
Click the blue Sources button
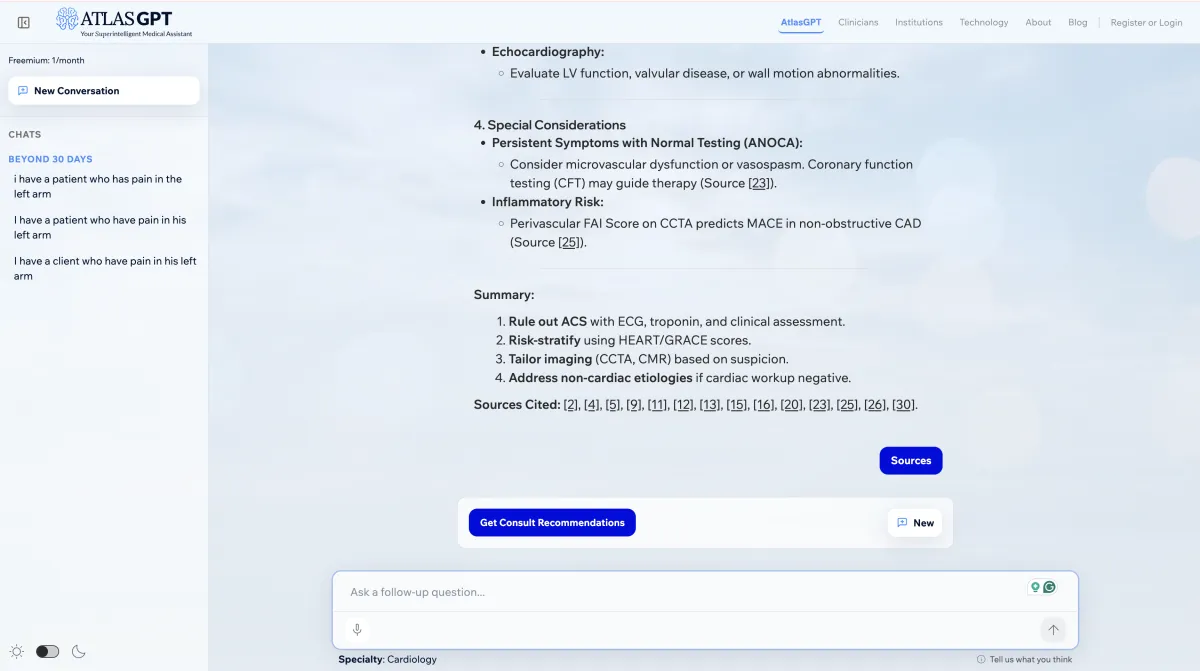(911, 460)
